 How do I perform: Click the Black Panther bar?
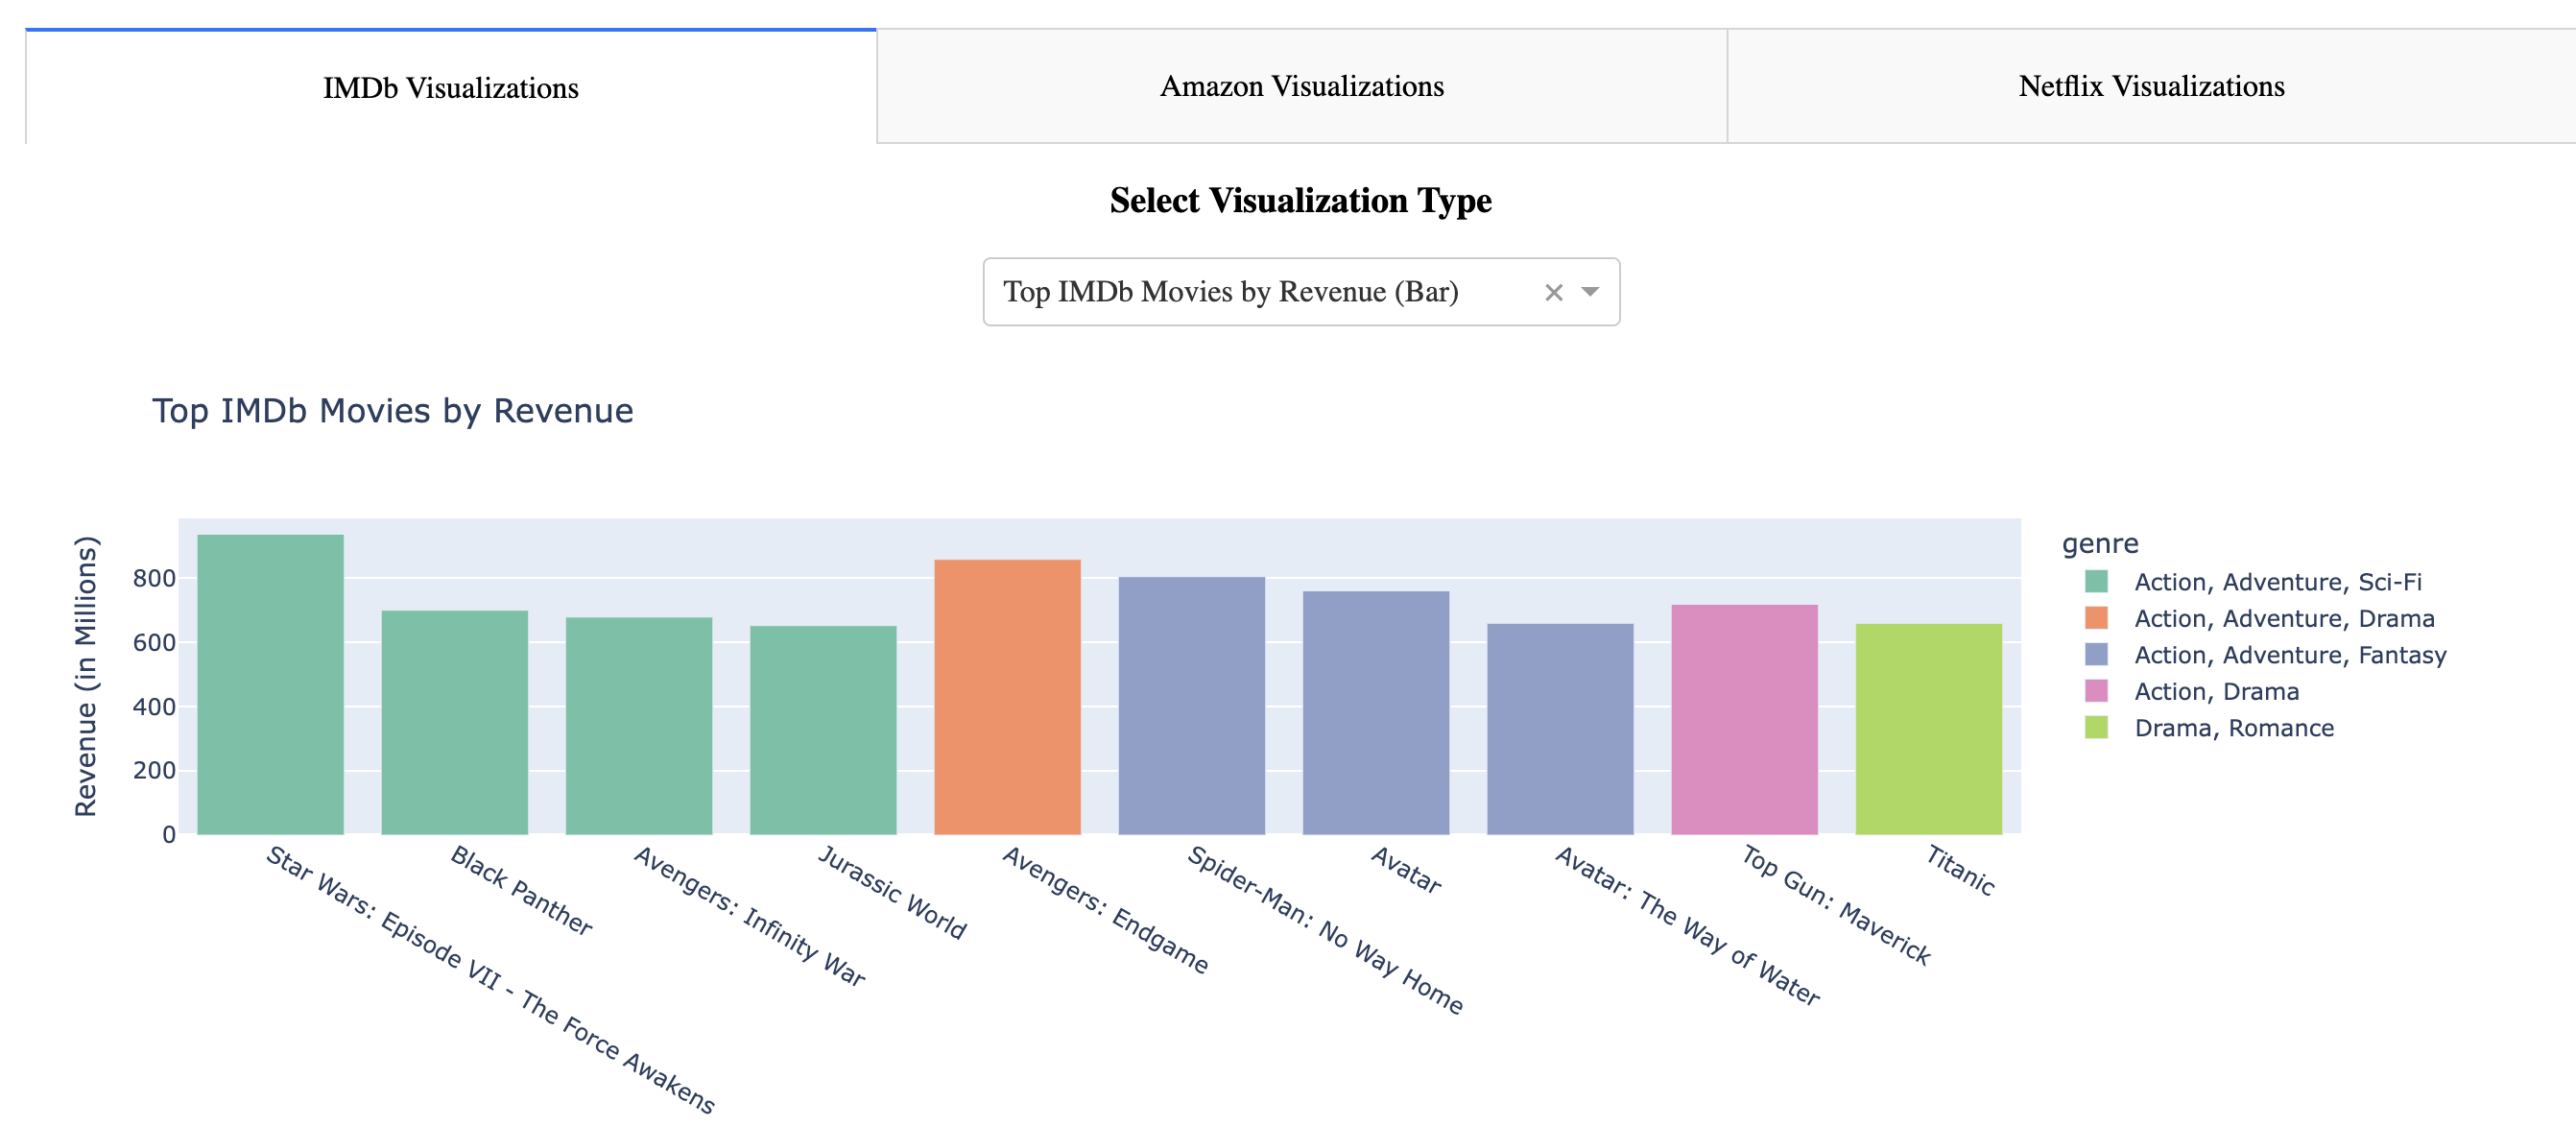tap(454, 723)
